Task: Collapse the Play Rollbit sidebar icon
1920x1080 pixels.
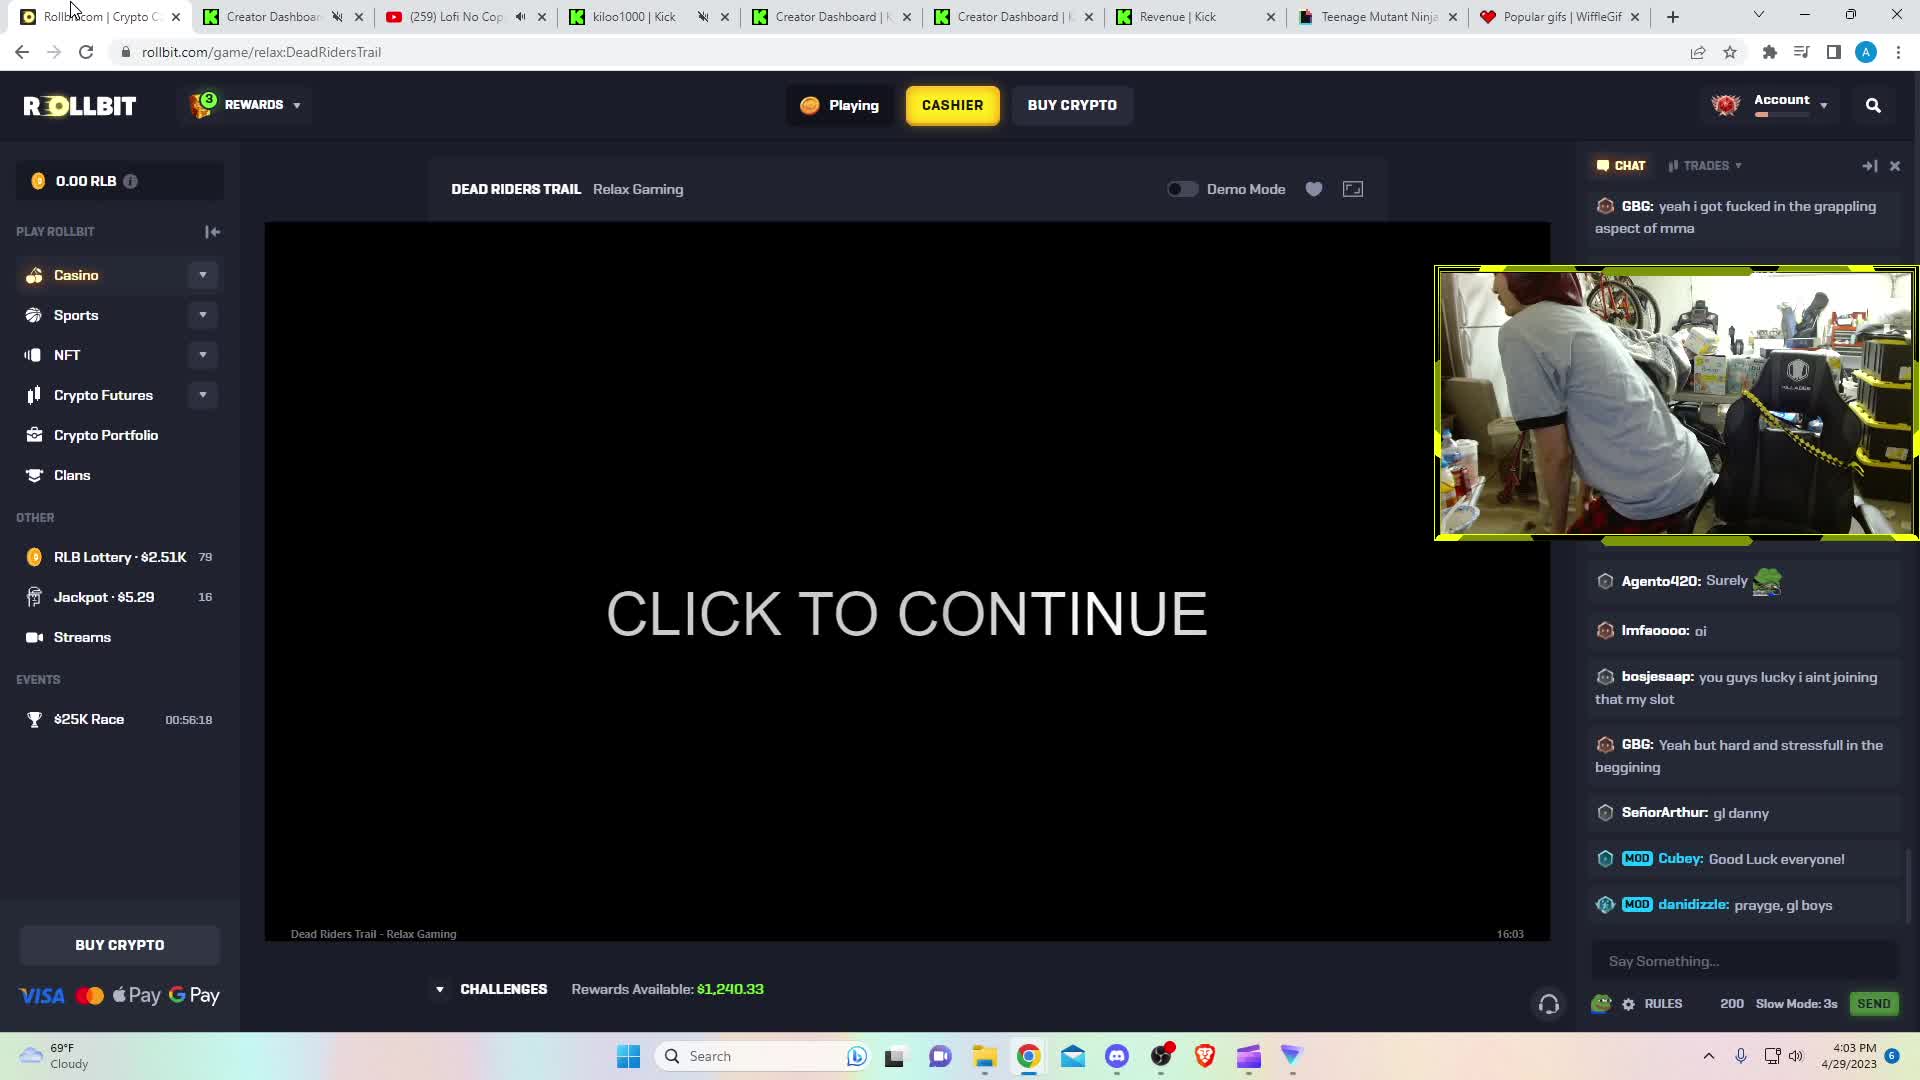Action: pos(212,231)
